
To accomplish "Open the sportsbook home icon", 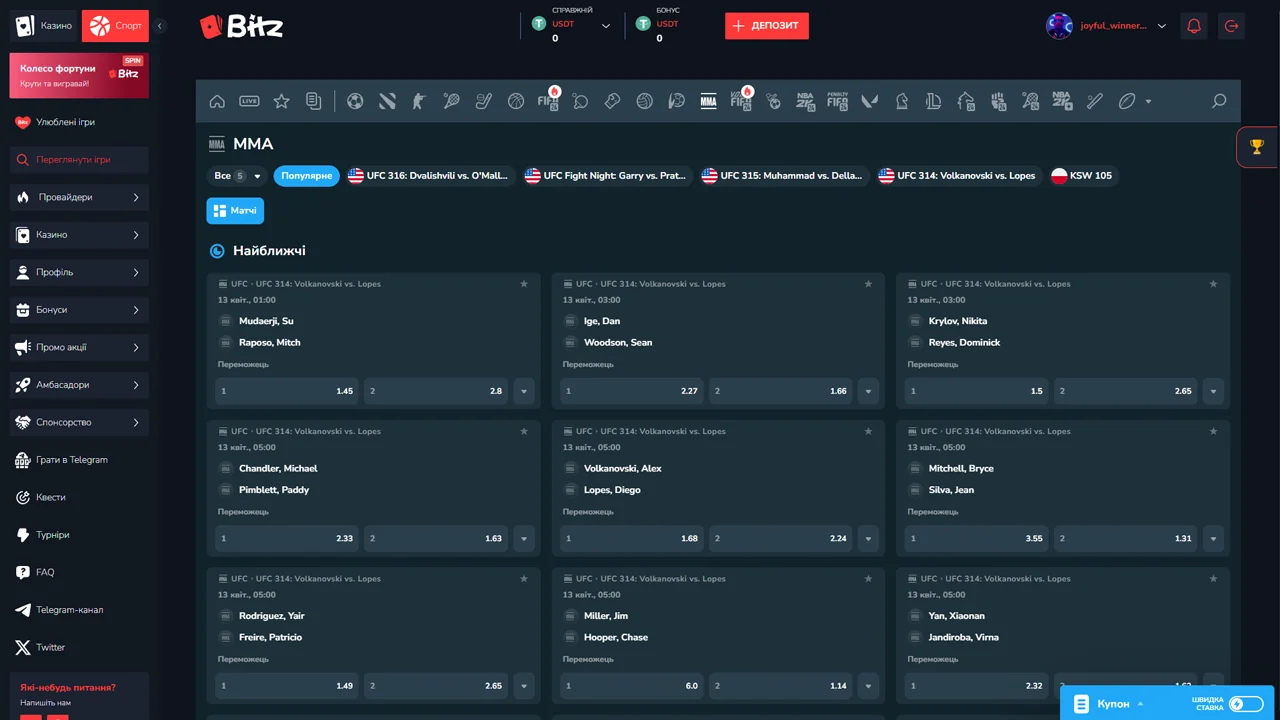I will (x=217, y=101).
